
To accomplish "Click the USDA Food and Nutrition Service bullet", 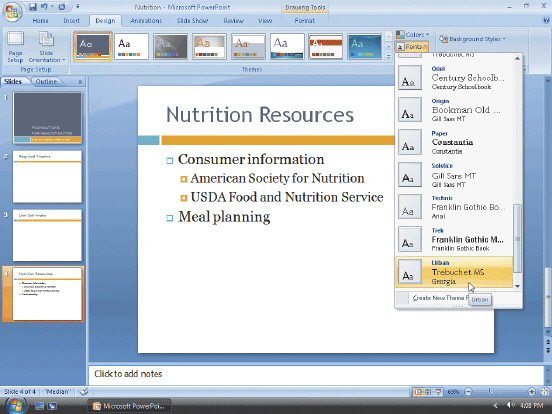I will tap(287, 197).
